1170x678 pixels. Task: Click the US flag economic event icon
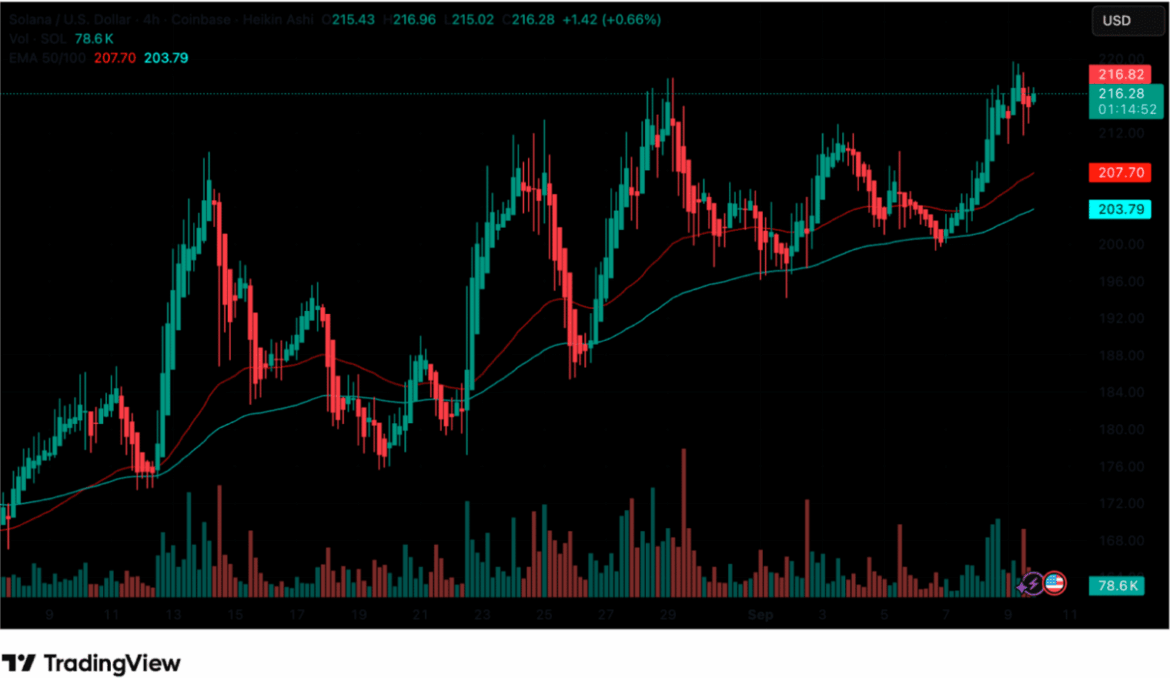1054,584
